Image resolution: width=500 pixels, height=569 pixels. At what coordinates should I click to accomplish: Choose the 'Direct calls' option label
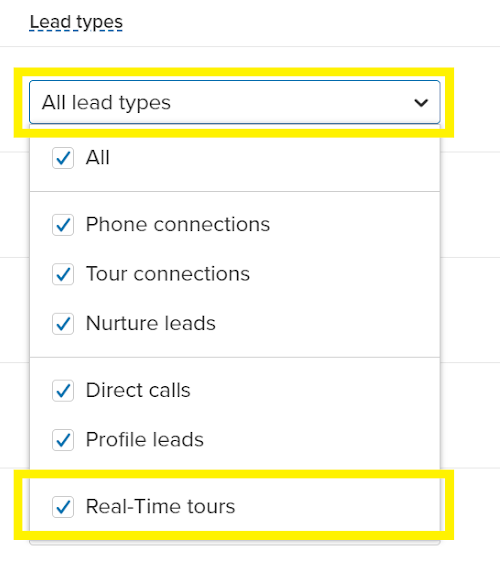[138, 390]
